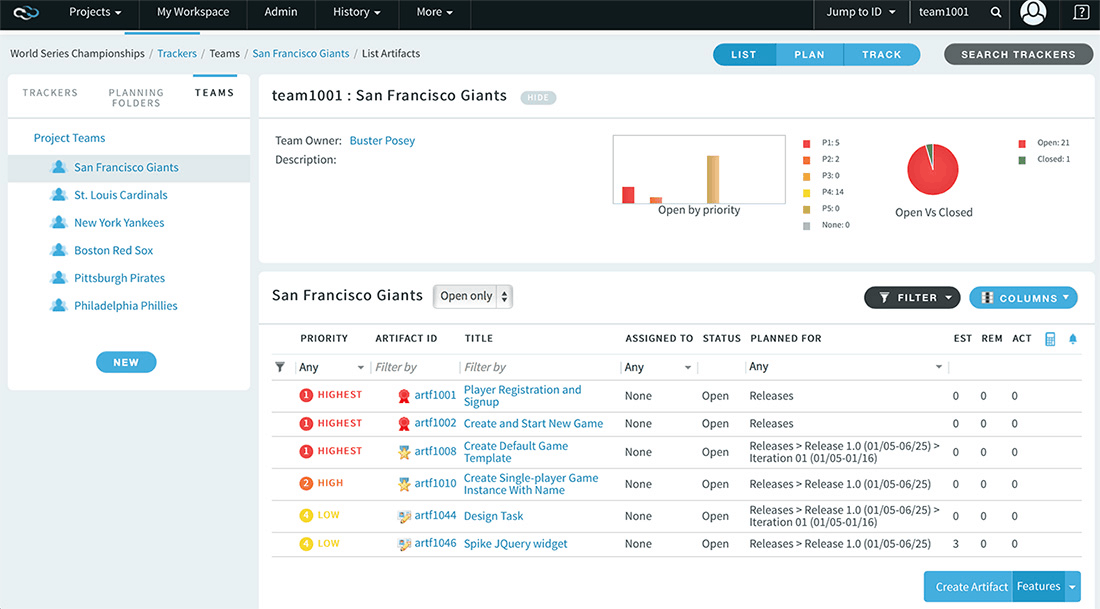Viewport: 1100px width, 609px height.
Task: Click the search magnifier icon in top bar
Action: click(x=995, y=13)
